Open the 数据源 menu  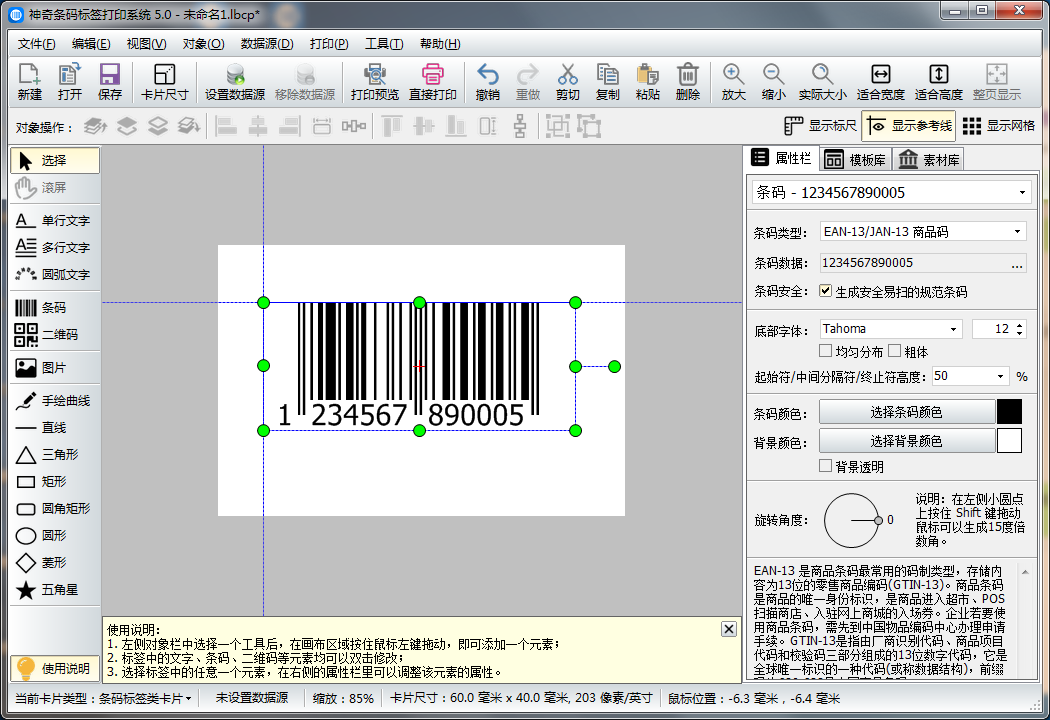[x=267, y=44]
